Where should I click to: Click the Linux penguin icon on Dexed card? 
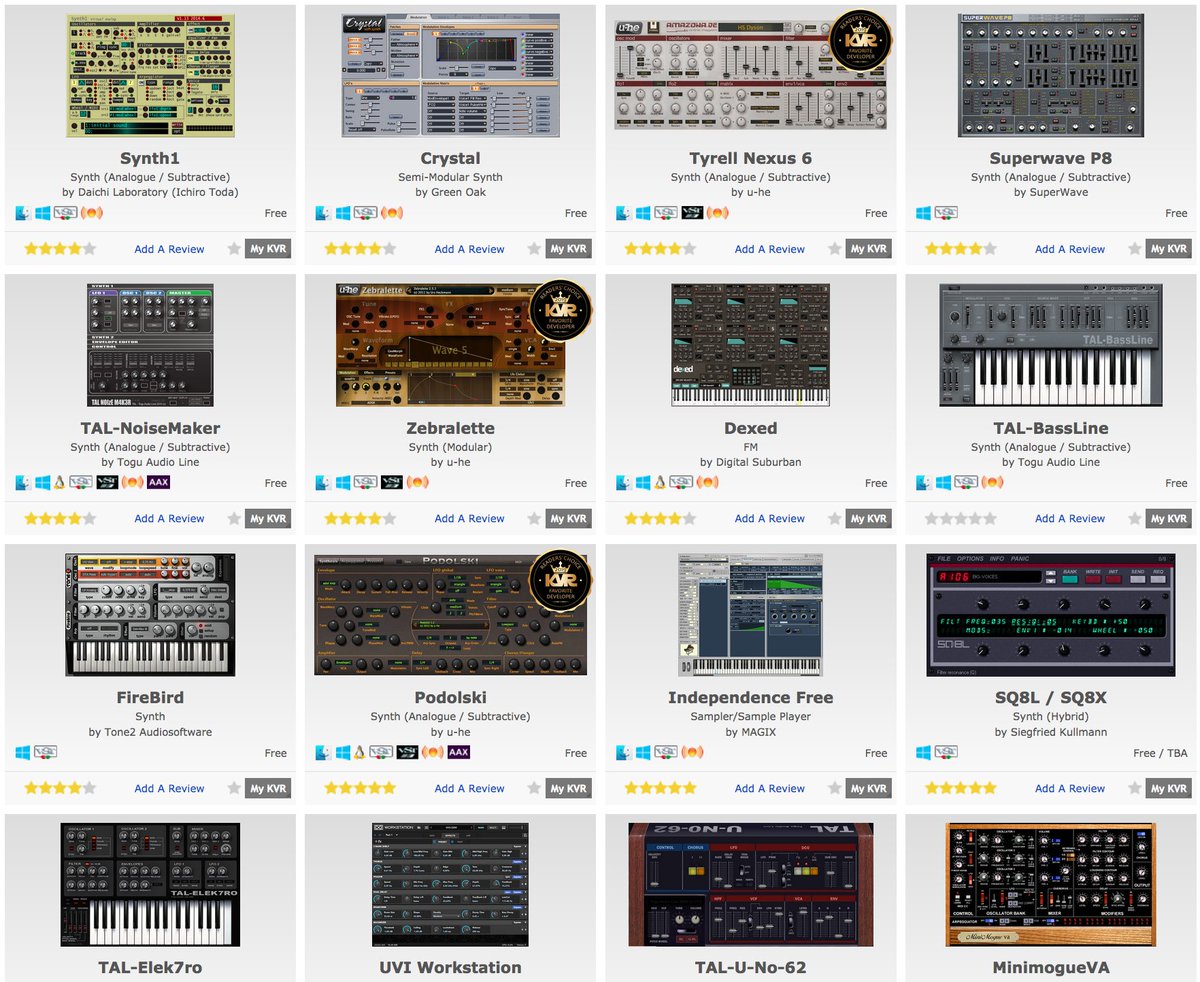click(x=660, y=483)
